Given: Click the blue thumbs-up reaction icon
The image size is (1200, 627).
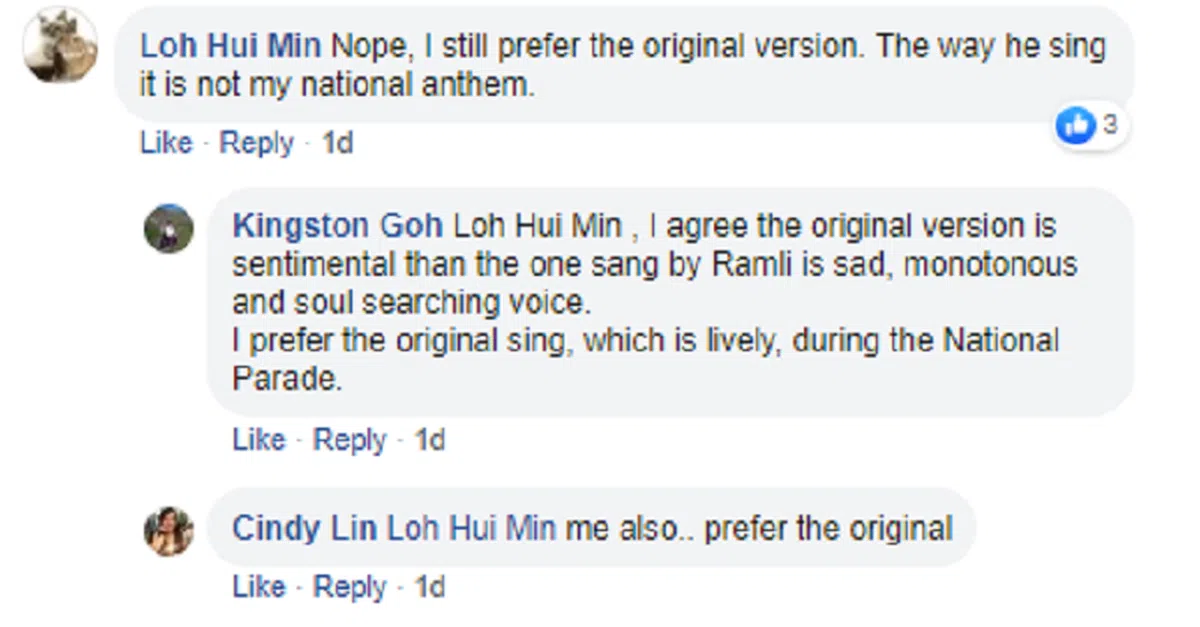Looking at the screenshot, I should pyautogui.click(x=1078, y=126).
